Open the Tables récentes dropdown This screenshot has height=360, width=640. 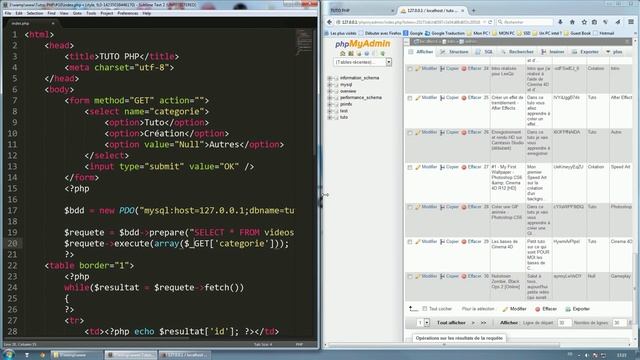click(362, 62)
